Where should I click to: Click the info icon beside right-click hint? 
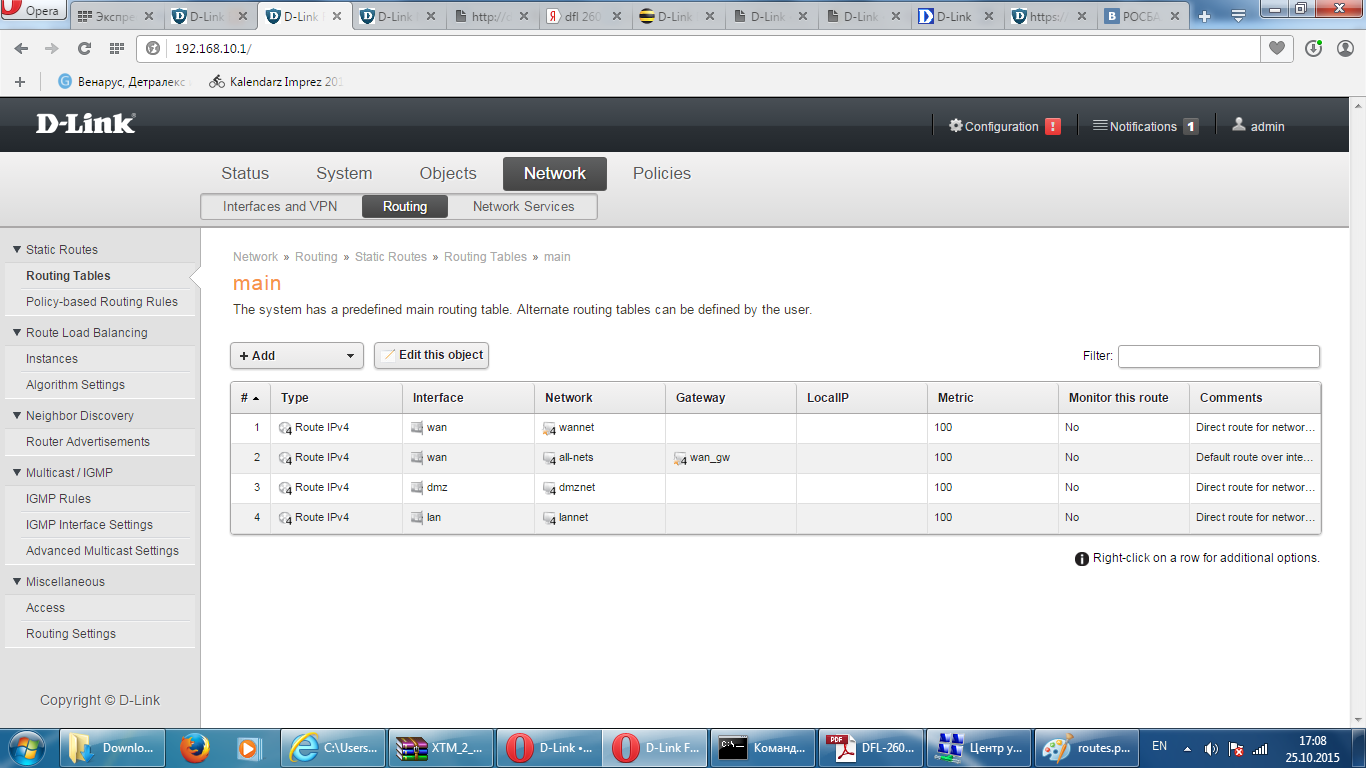pos(1081,559)
